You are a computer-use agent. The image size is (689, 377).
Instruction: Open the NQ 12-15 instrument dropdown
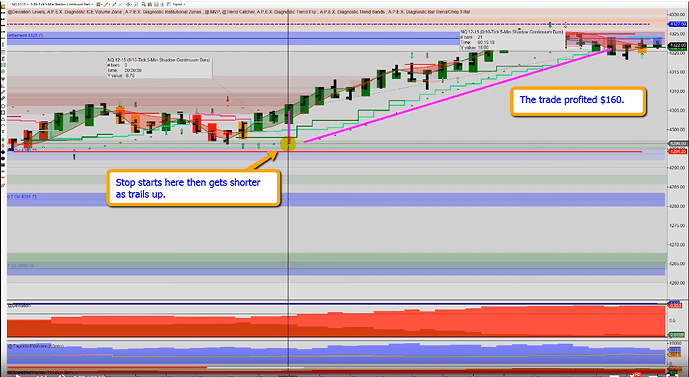(19, 4)
